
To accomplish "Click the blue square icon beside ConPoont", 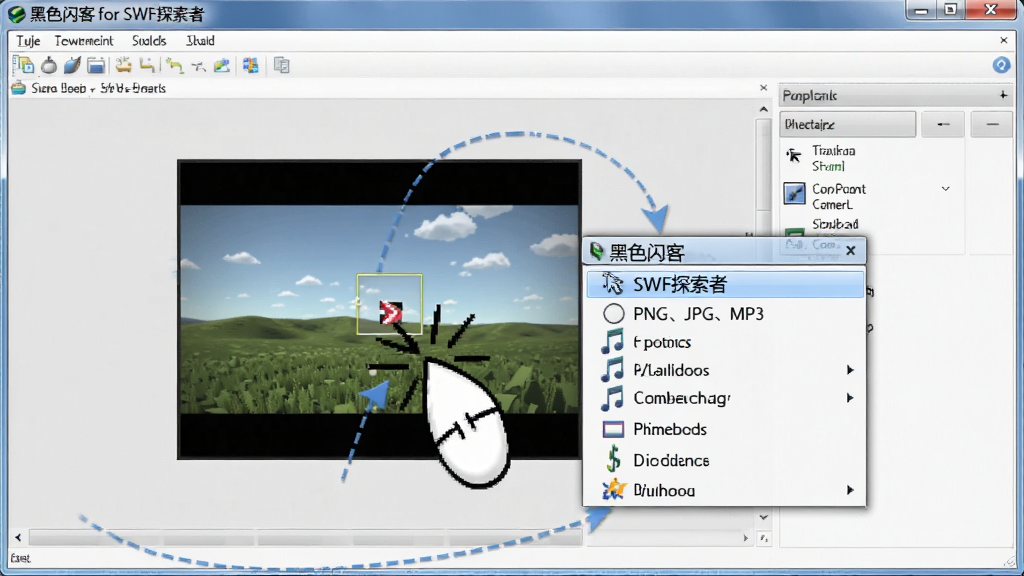I will point(794,193).
